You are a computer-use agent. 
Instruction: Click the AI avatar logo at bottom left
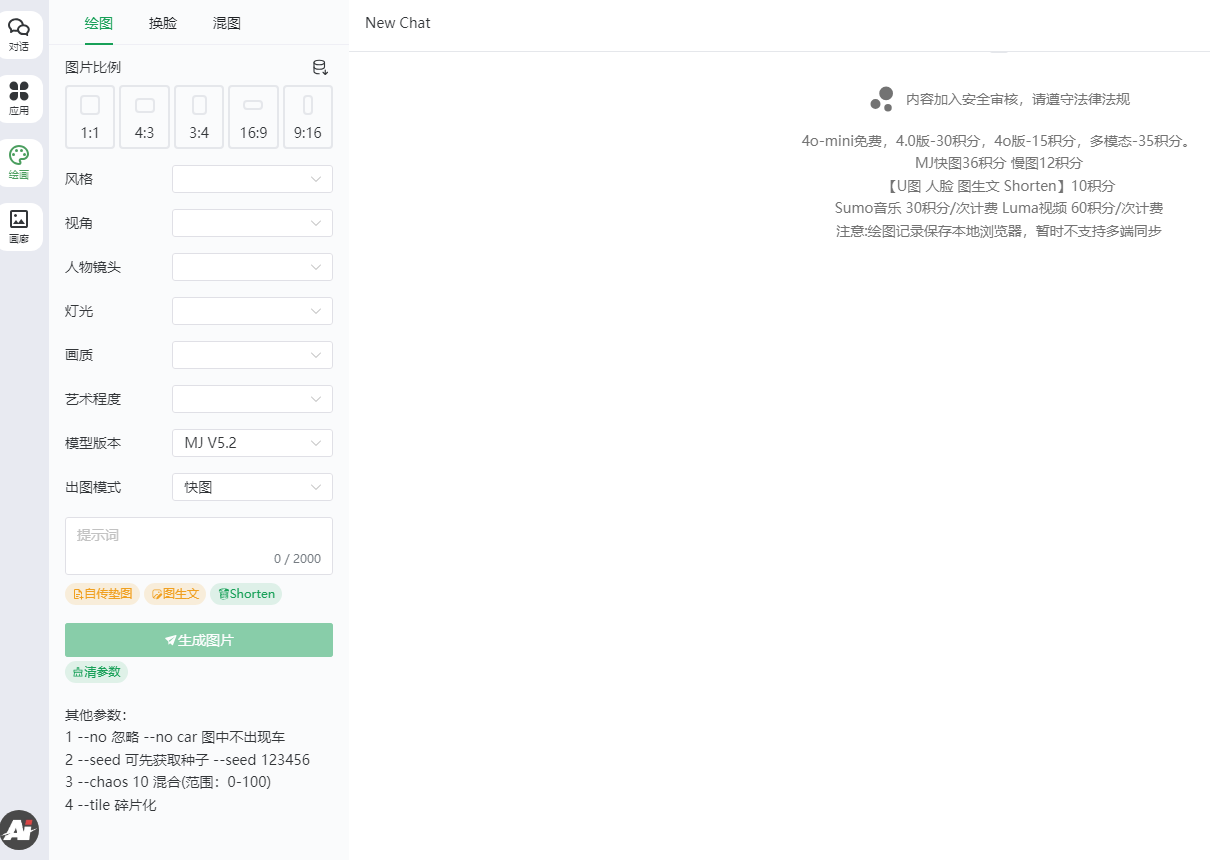19,829
